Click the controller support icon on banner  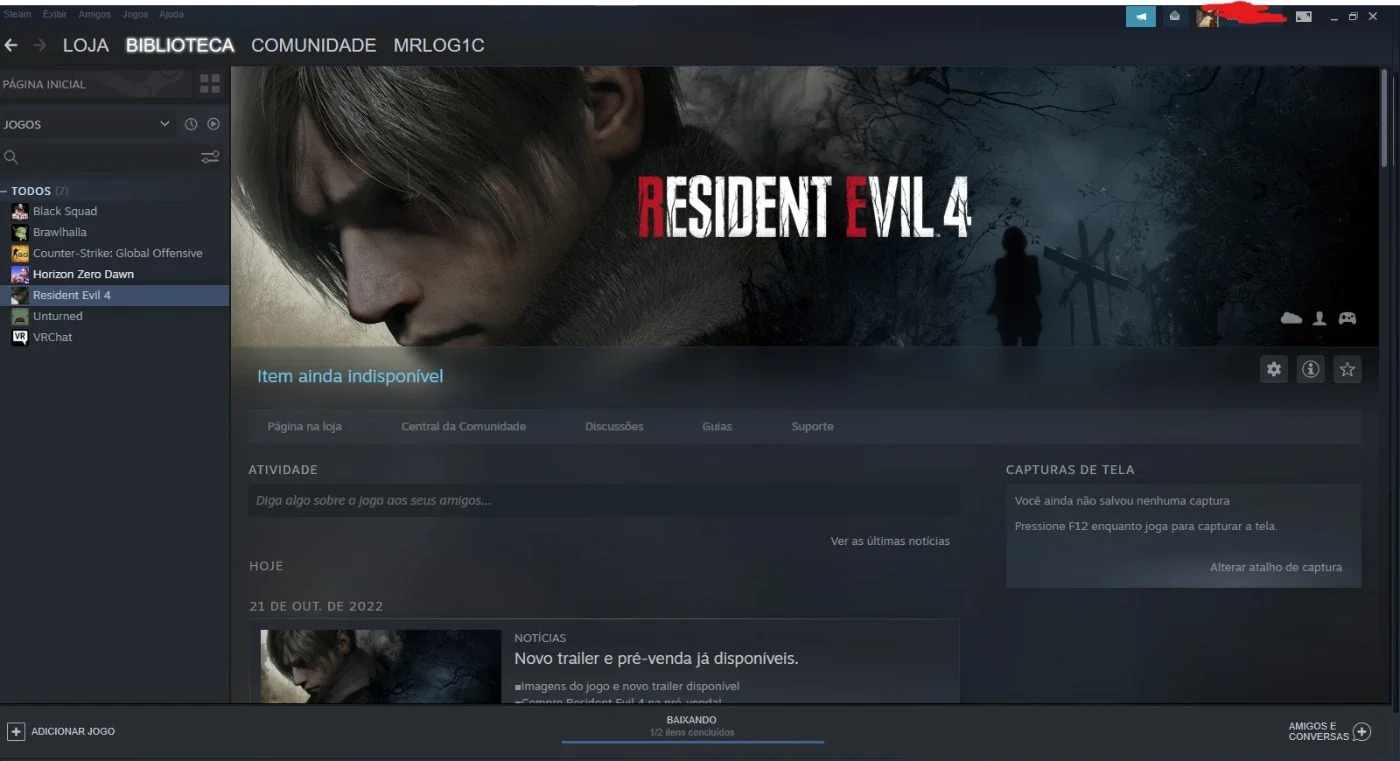[x=1348, y=318]
